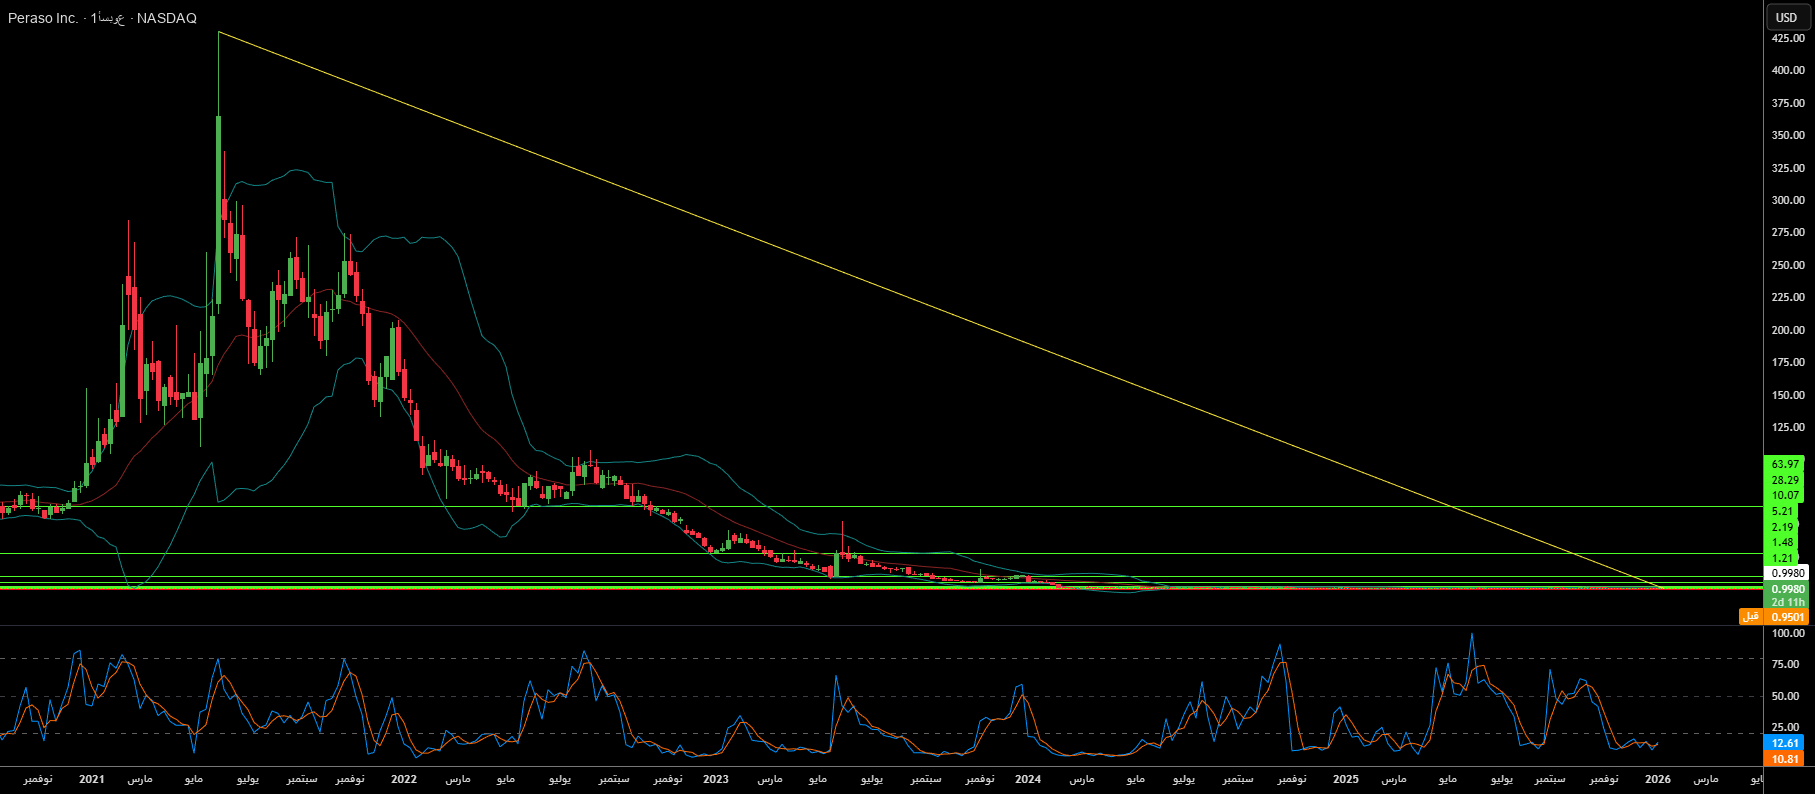Click the 2d 11h countdown label
1815x794 pixels.
click(x=1787, y=602)
